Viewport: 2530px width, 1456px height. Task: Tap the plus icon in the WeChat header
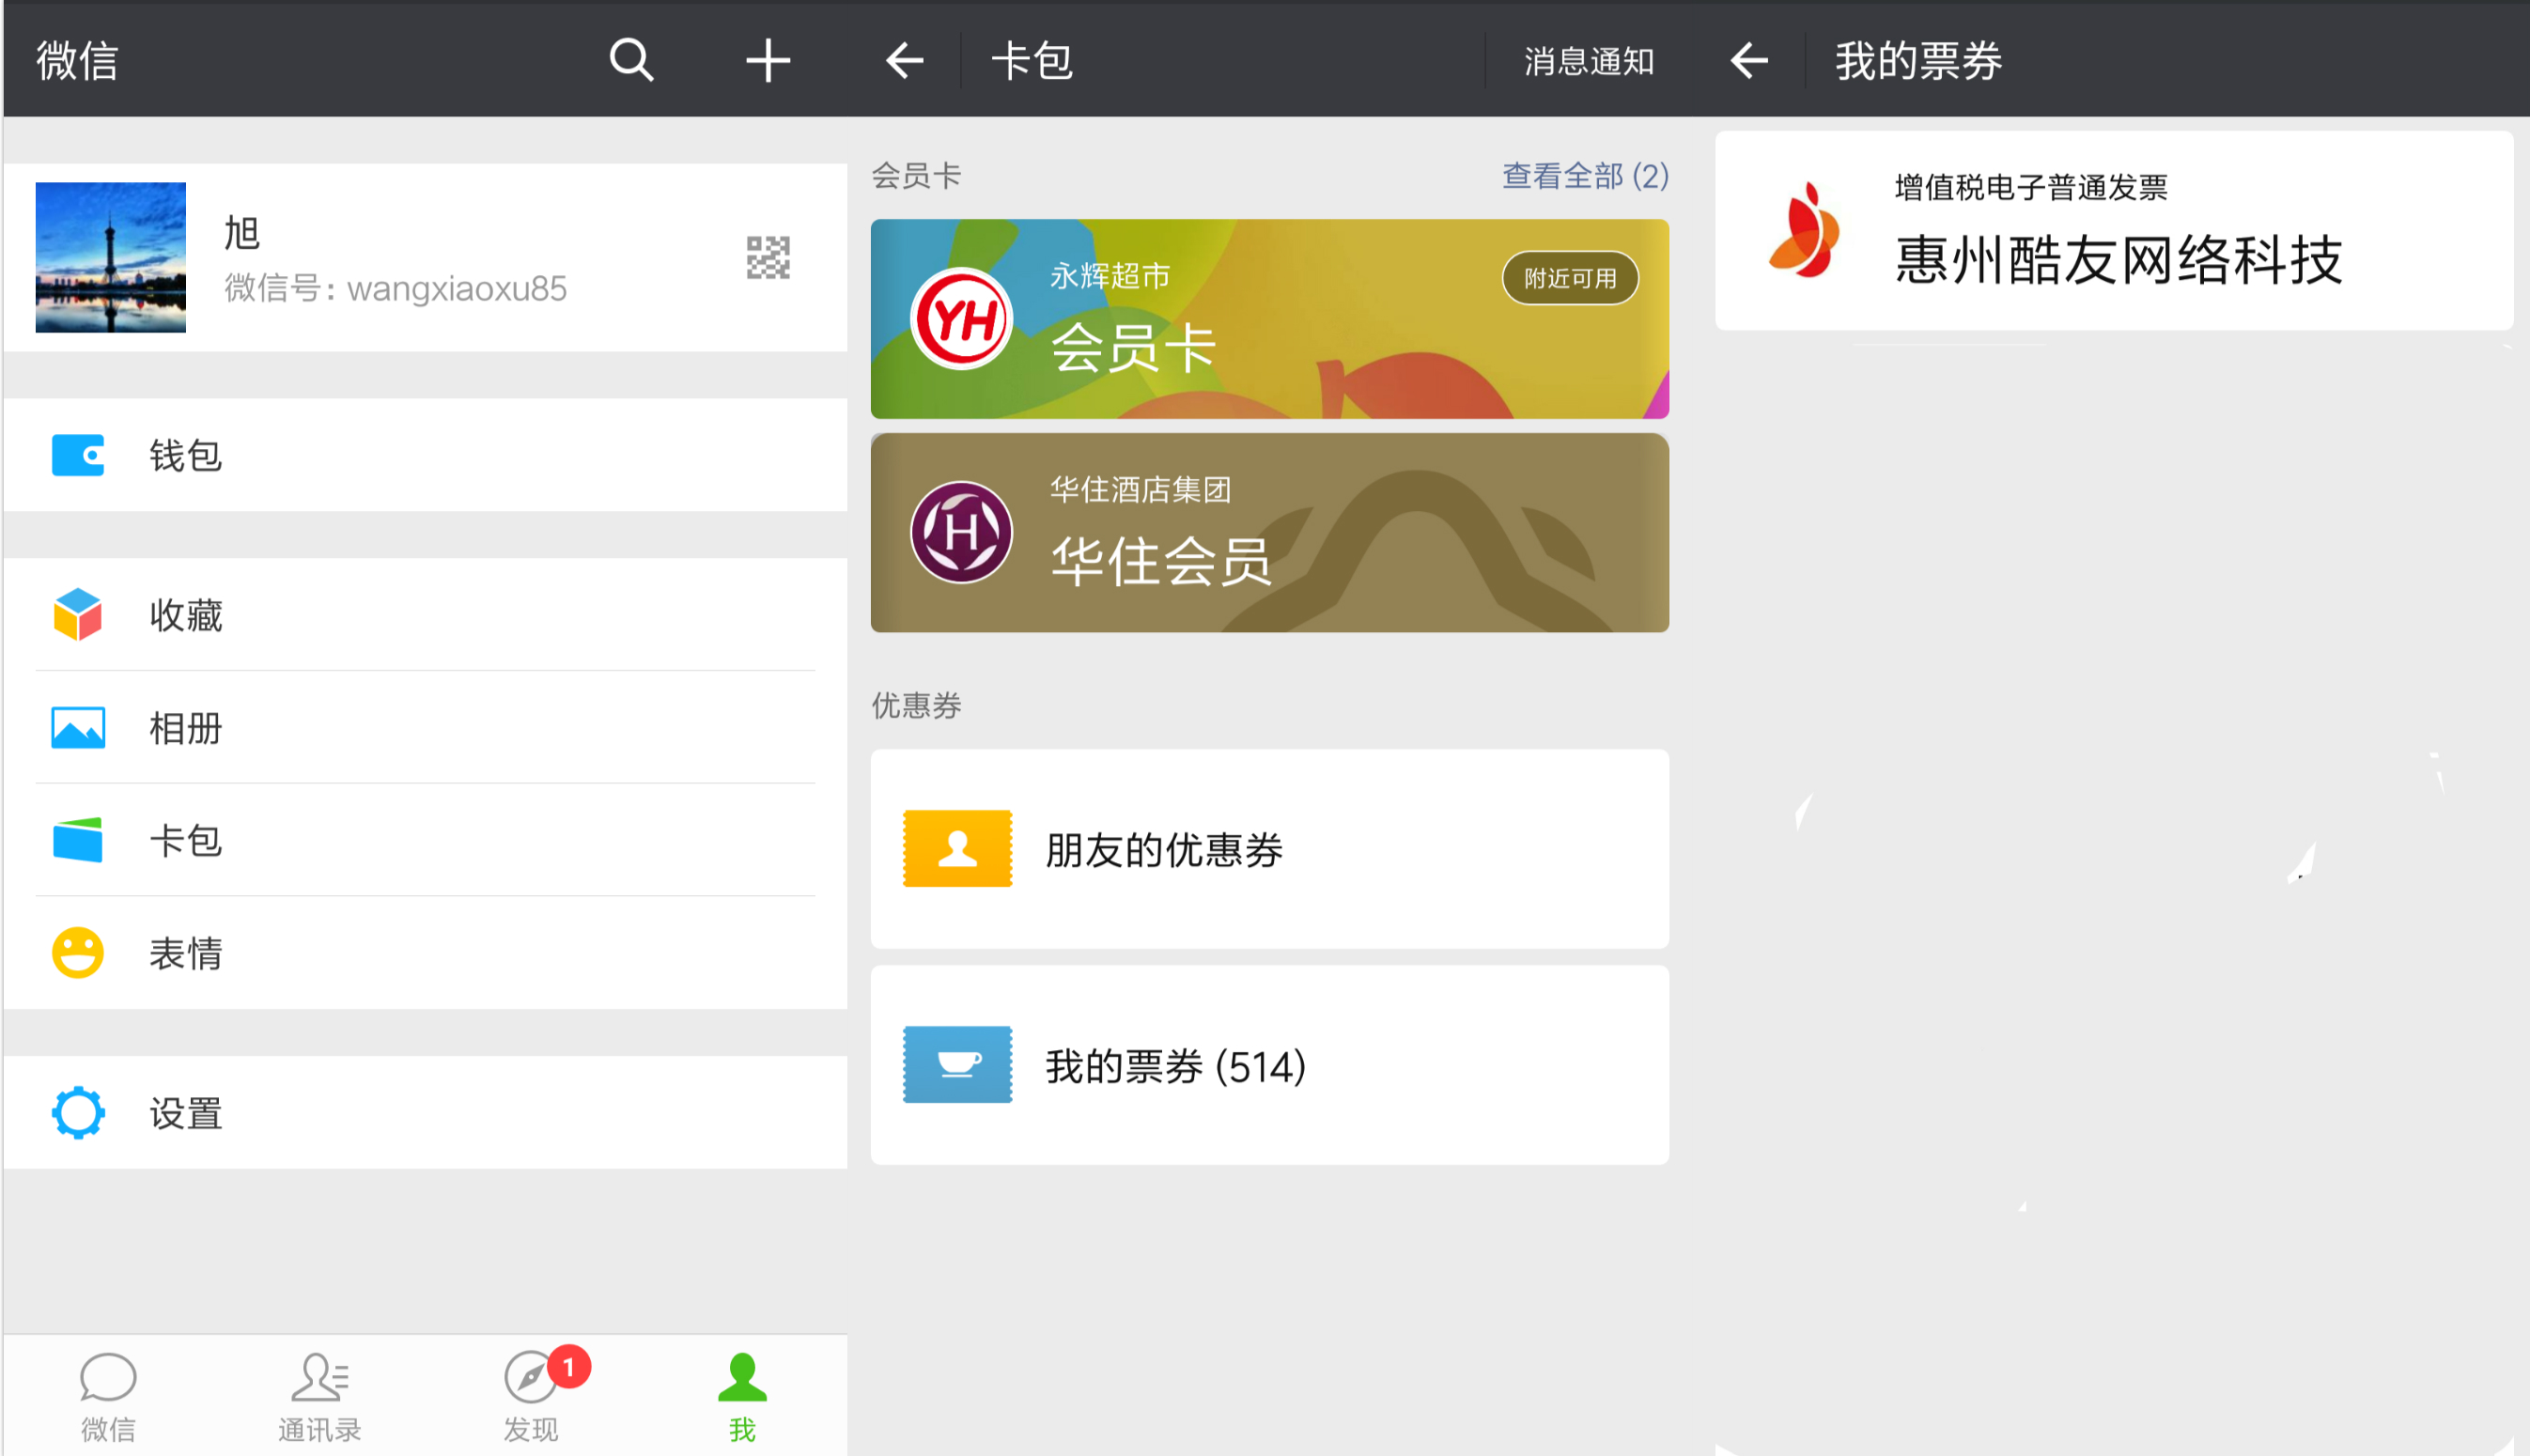click(768, 61)
